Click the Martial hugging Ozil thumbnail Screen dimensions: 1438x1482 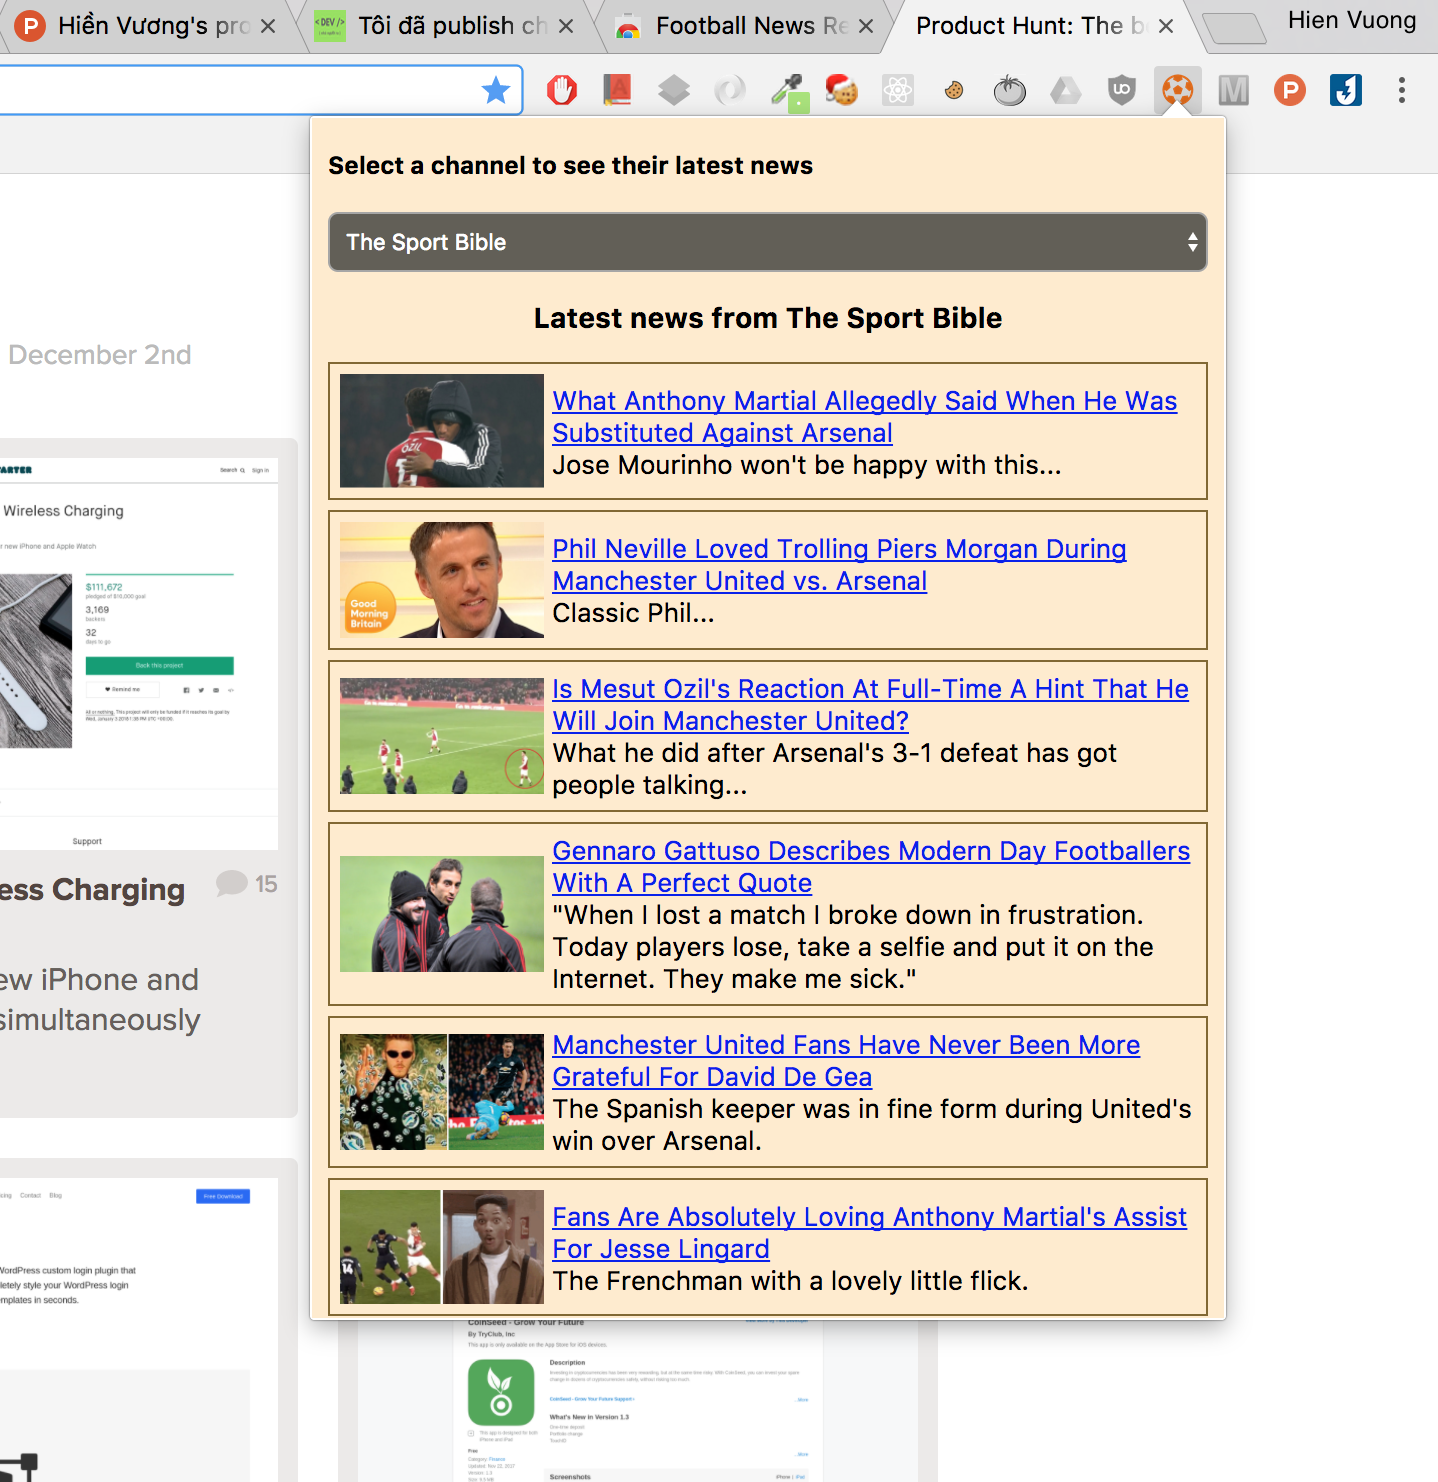(442, 431)
